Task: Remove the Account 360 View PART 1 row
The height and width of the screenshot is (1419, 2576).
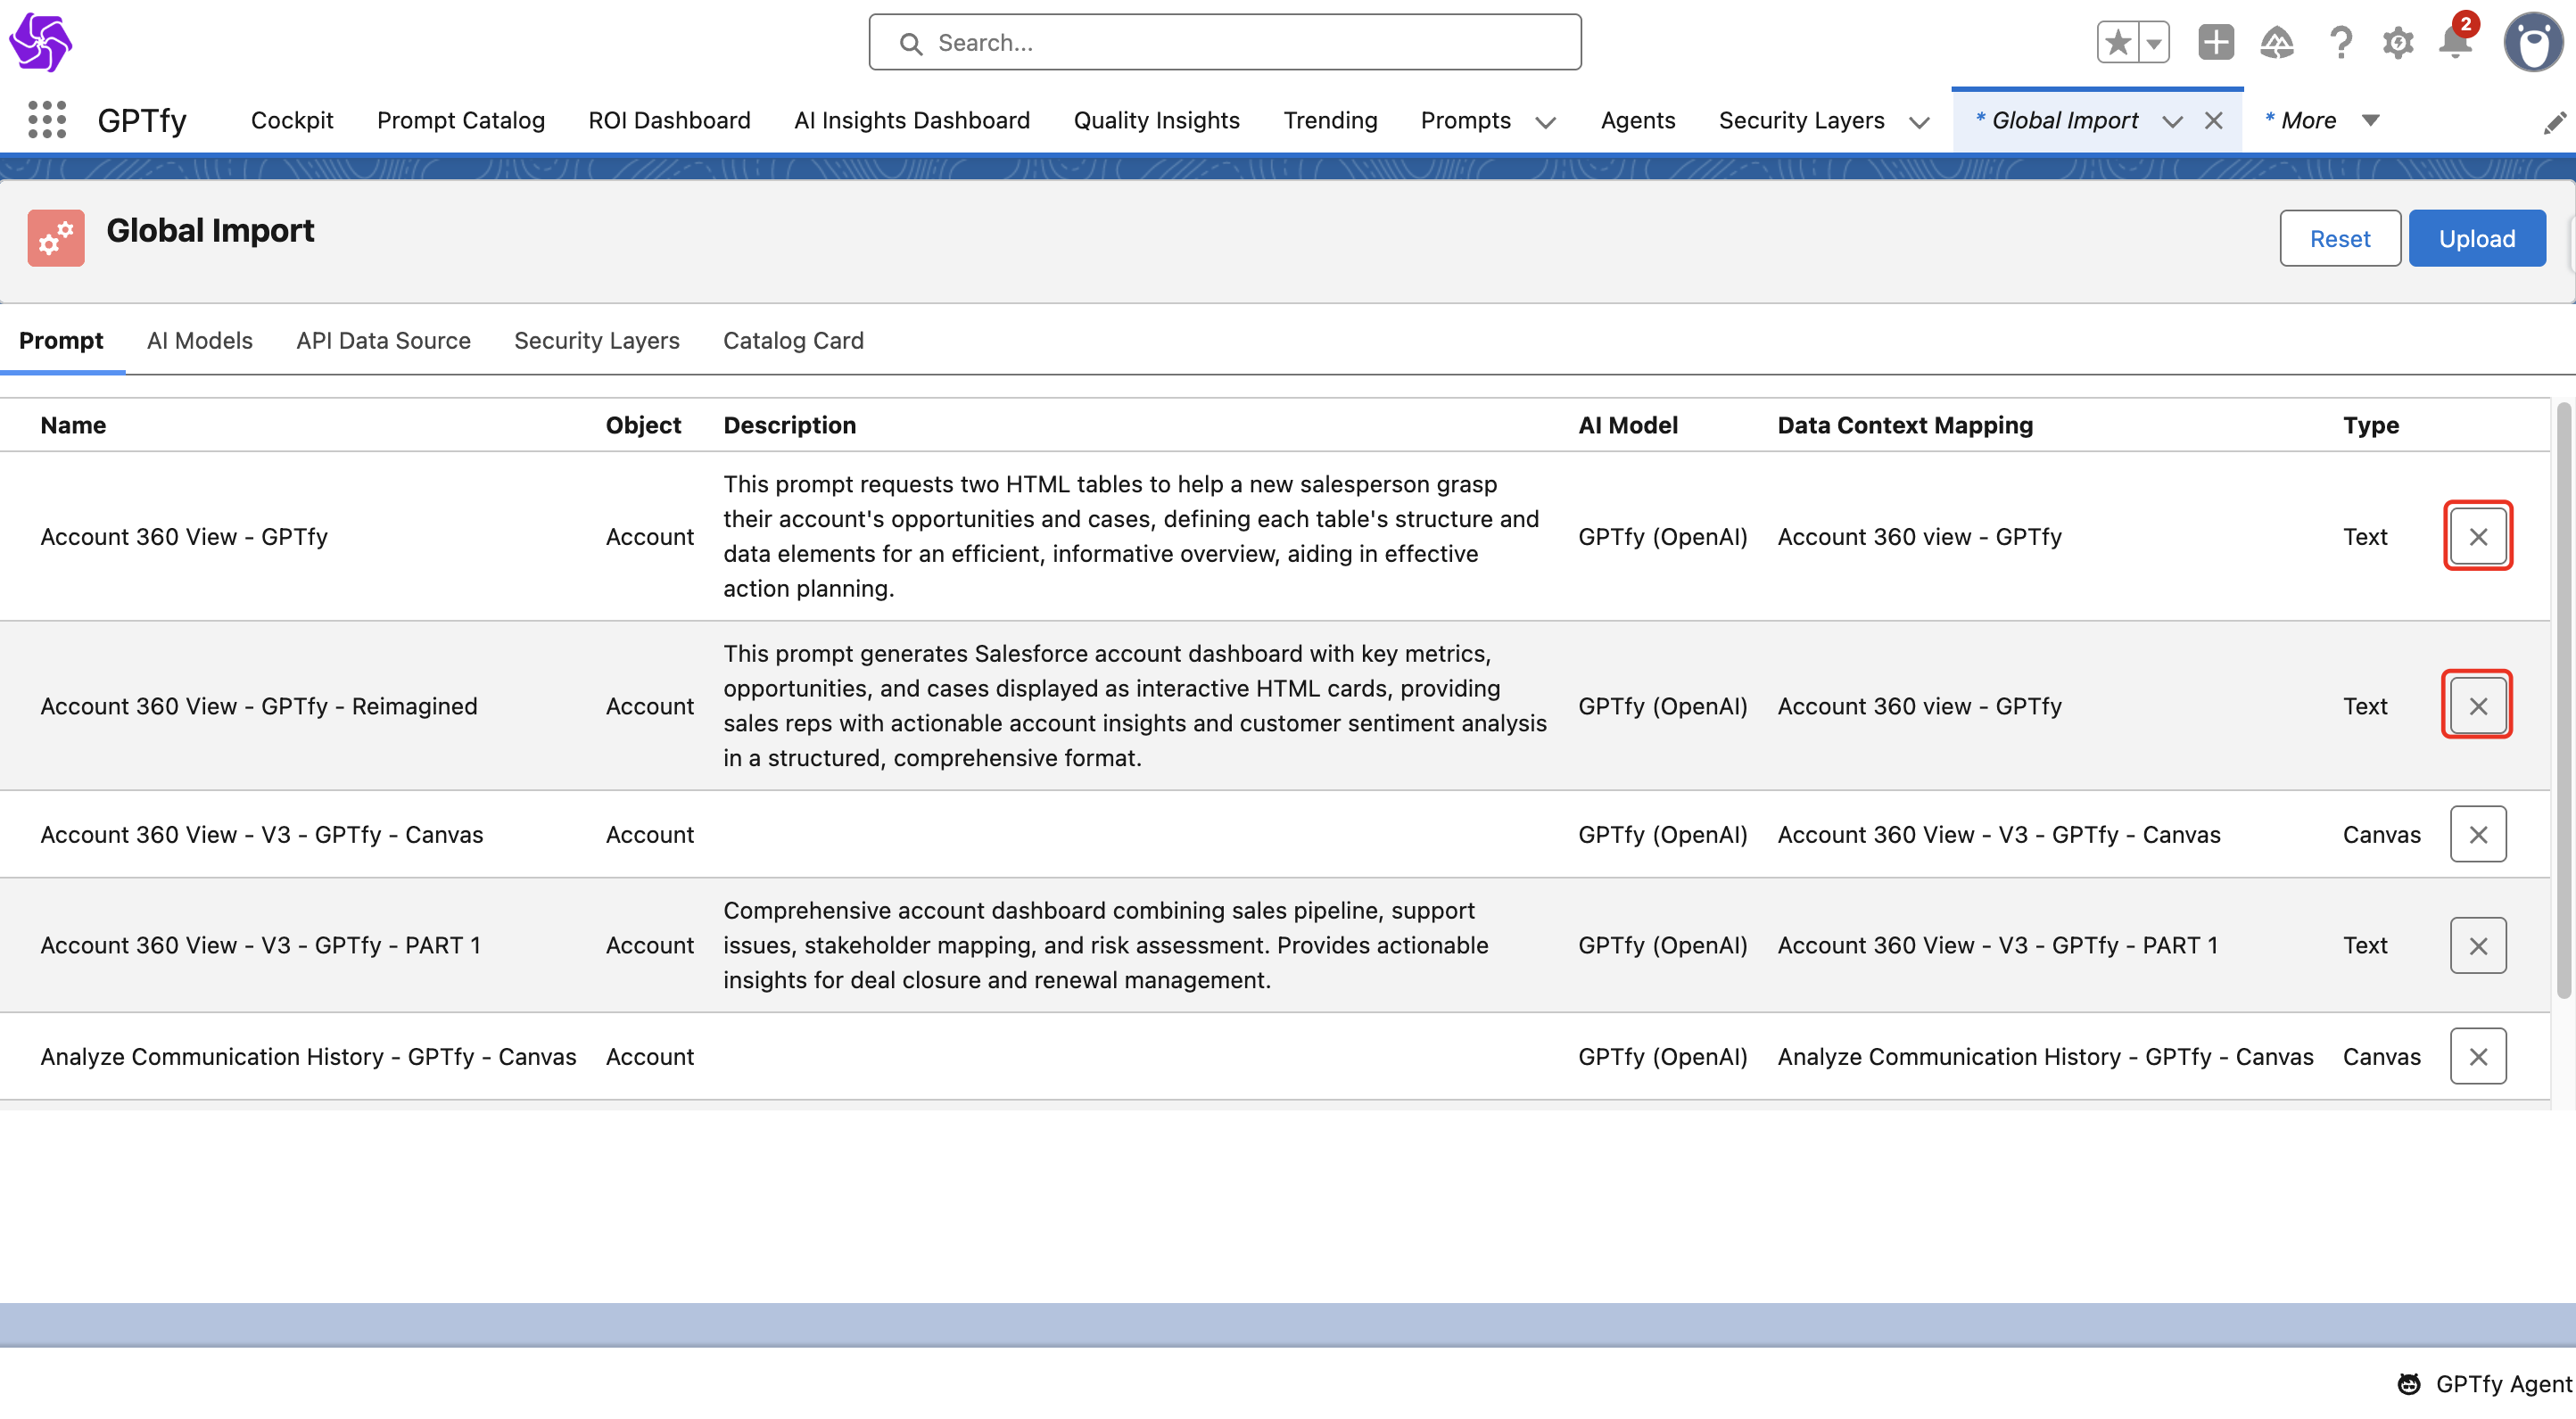Action: pyautogui.click(x=2477, y=945)
